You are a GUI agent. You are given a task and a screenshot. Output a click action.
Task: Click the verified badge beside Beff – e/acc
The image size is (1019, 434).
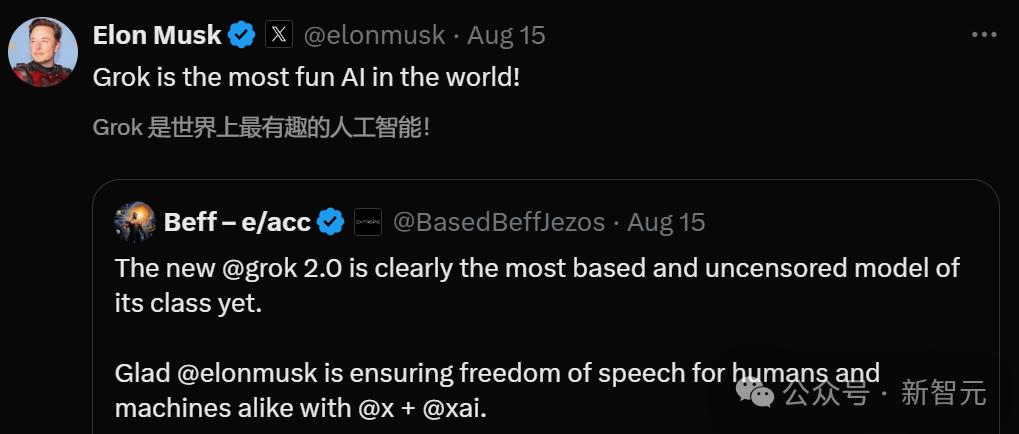point(331,222)
